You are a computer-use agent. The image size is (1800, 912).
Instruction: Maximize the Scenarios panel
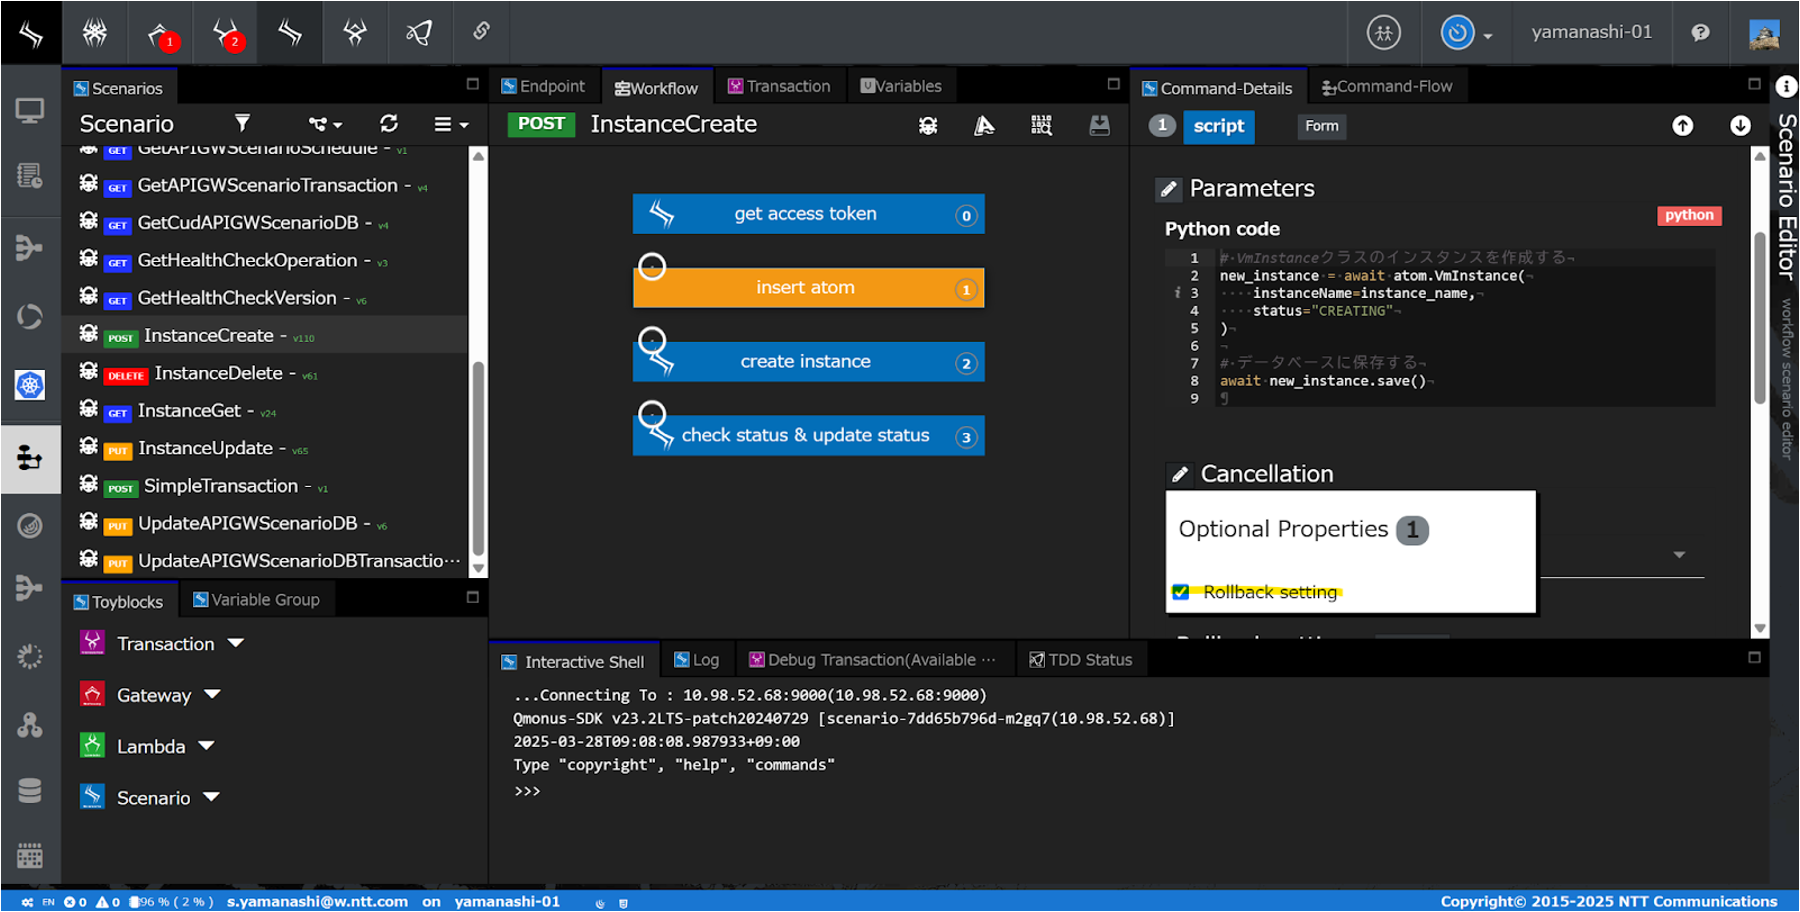click(x=473, y=85)
